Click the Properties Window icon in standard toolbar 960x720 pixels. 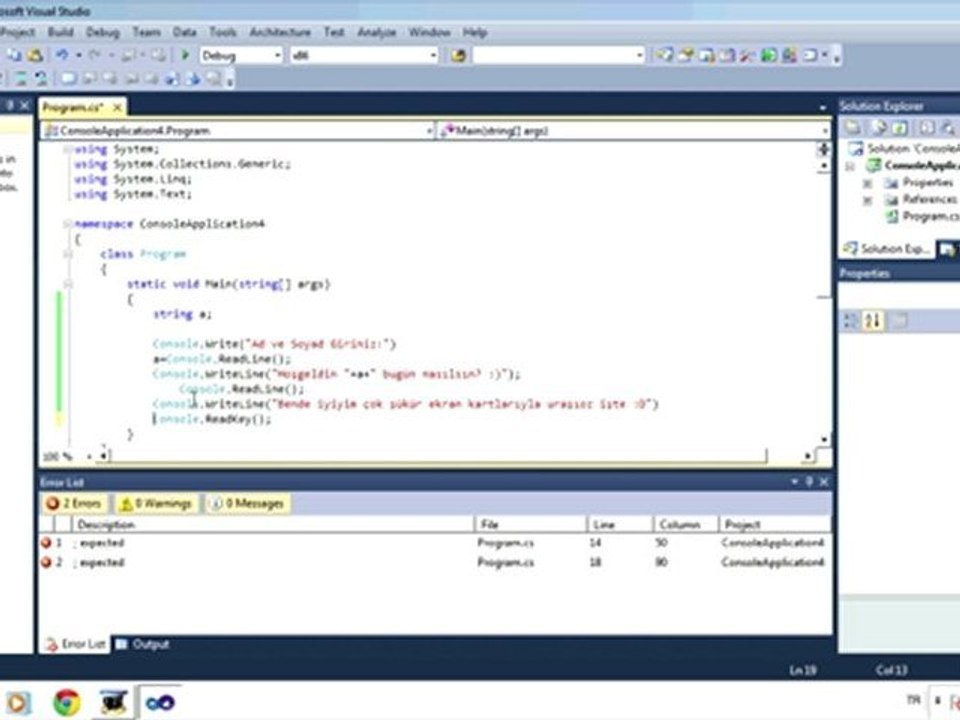pos(685,56)
